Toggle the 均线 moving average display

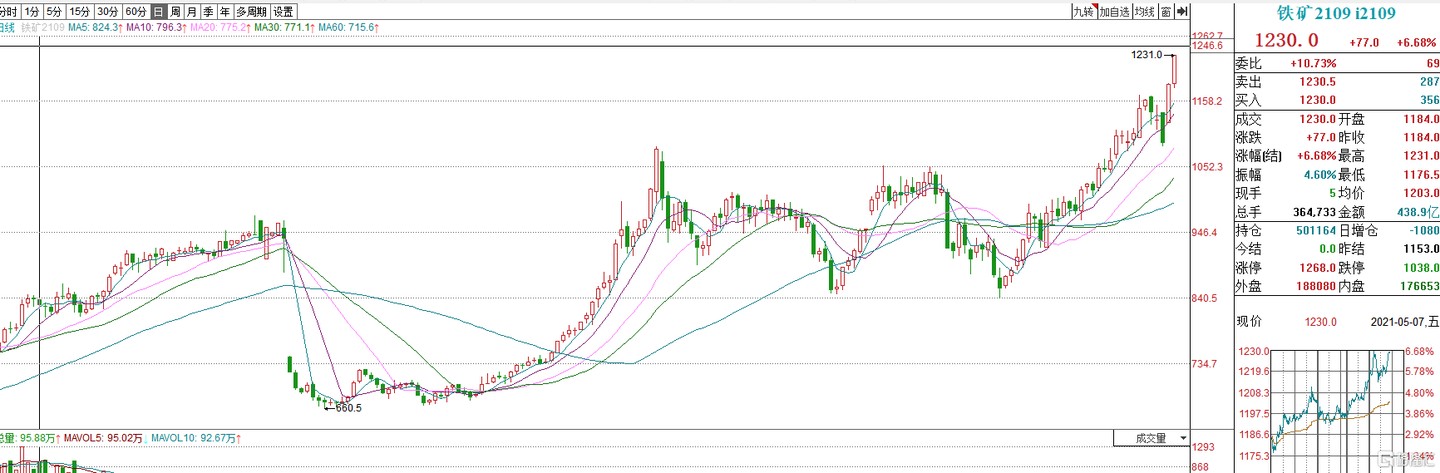[x=1145, y=11]
